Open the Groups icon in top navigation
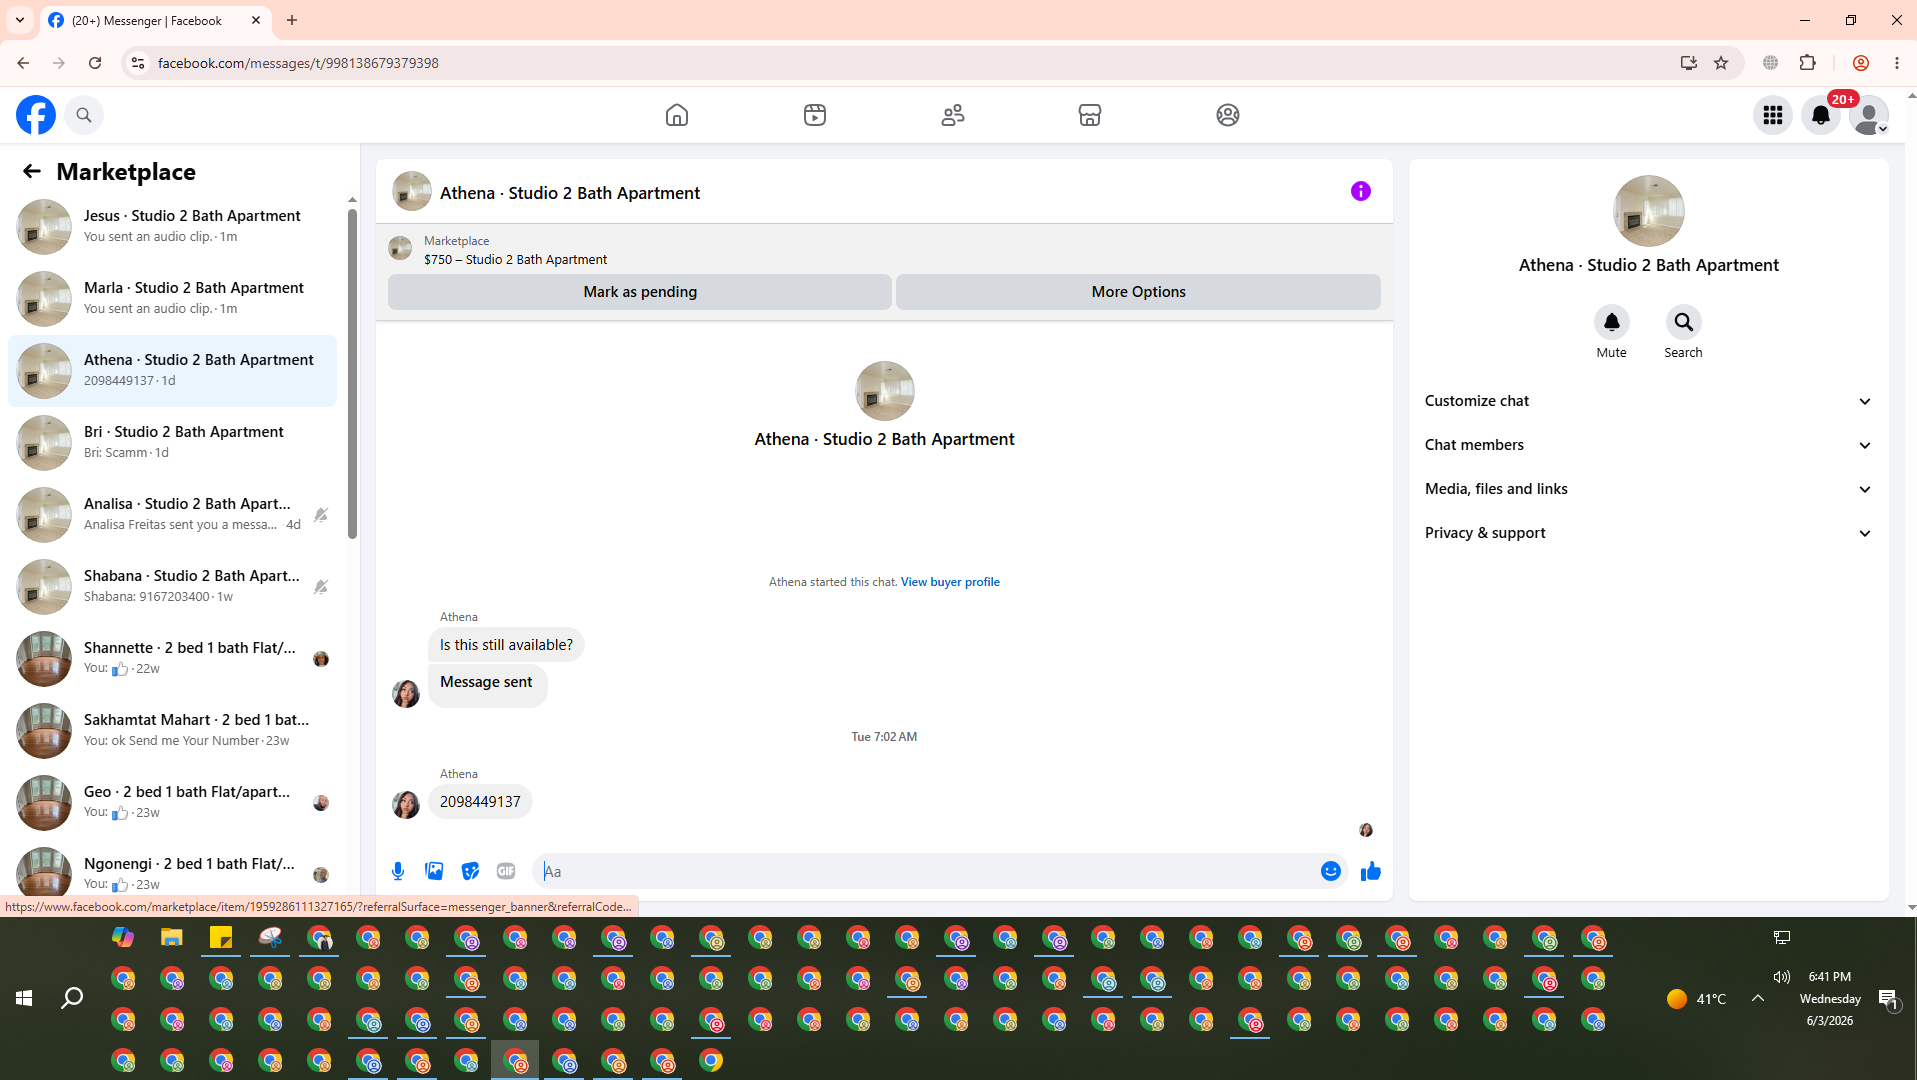 1228,115
